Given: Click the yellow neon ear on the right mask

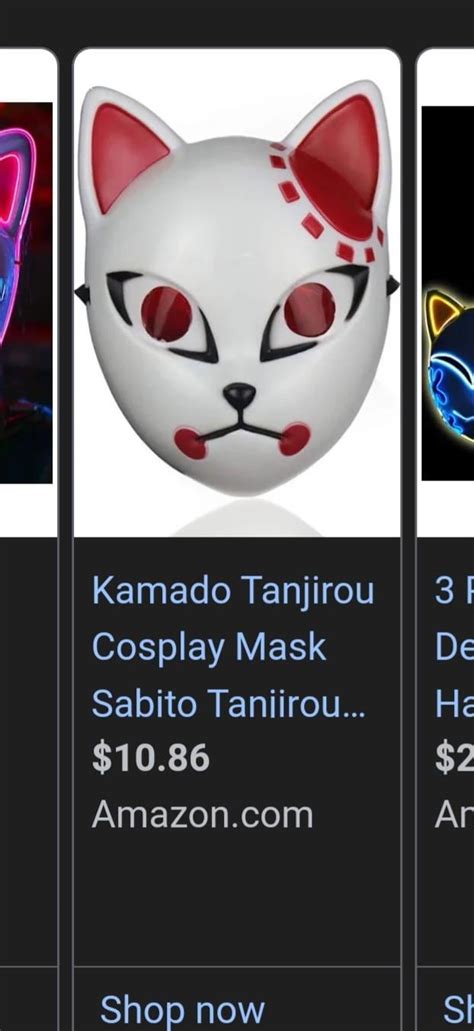Looking at the screenshot, I should tap(441, 314).
